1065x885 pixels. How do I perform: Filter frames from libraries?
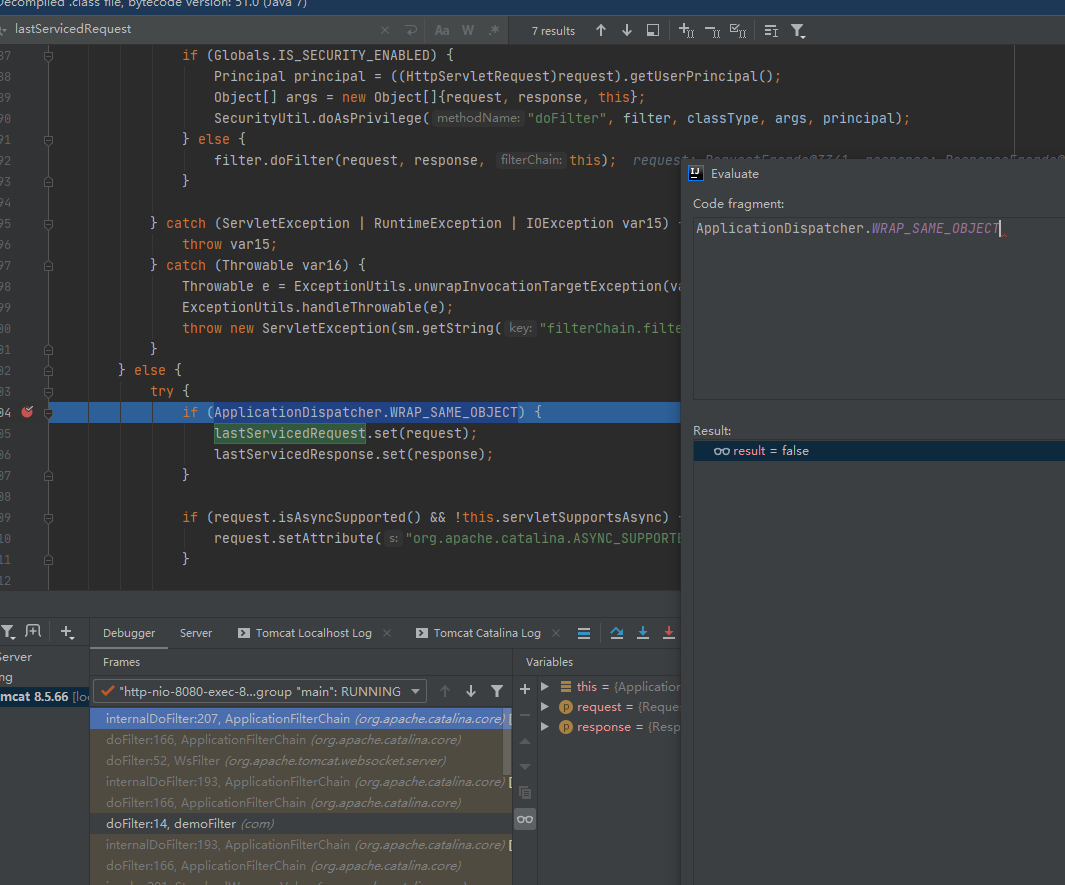tap(497, 691)
